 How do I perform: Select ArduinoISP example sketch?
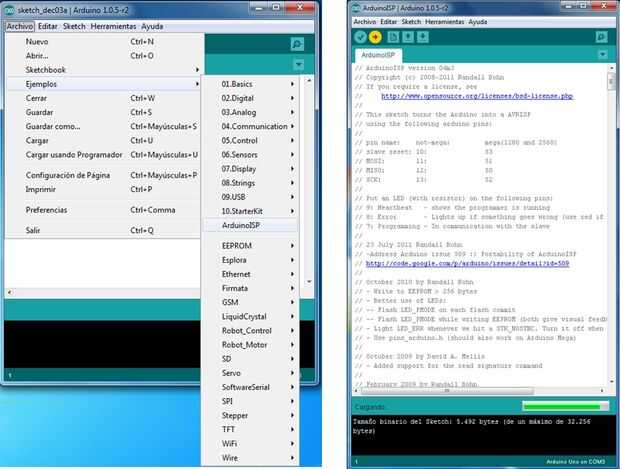coord(250,225)
